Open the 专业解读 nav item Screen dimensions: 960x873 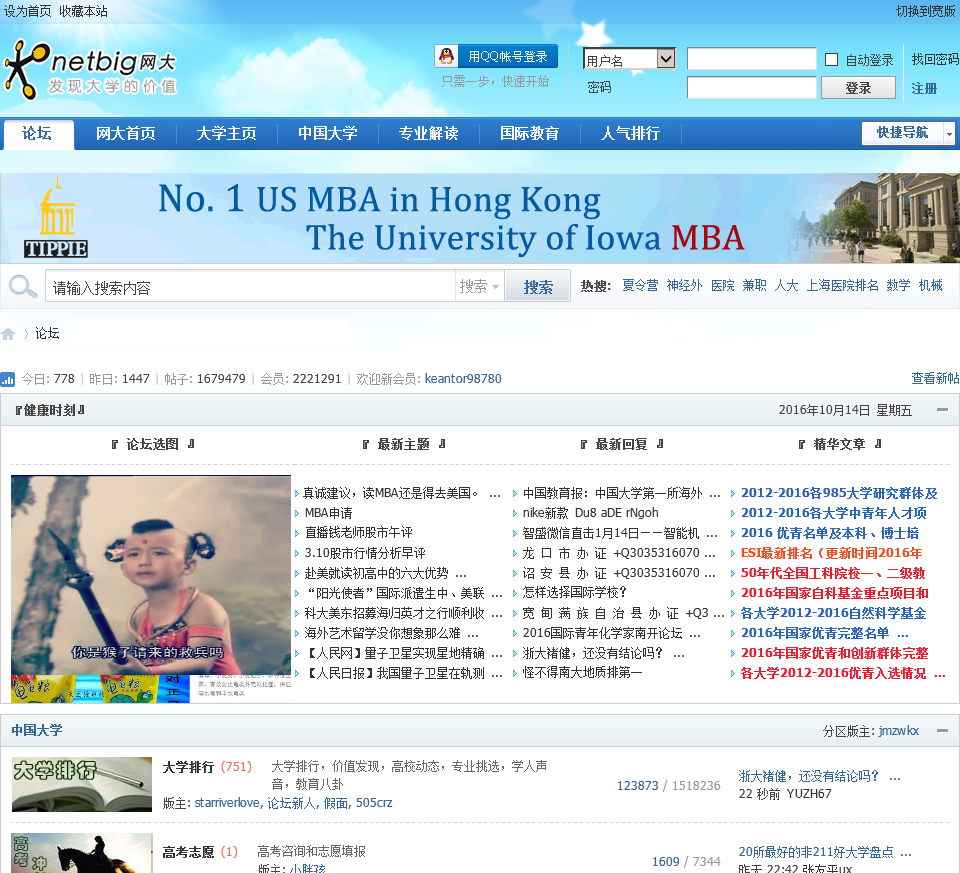click(429, 133)
